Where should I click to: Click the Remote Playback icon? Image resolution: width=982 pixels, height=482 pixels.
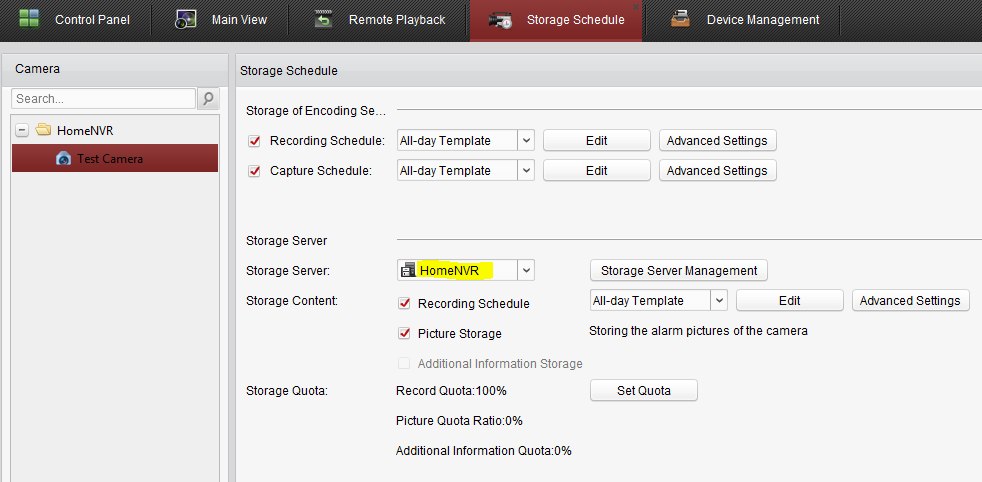323,19
